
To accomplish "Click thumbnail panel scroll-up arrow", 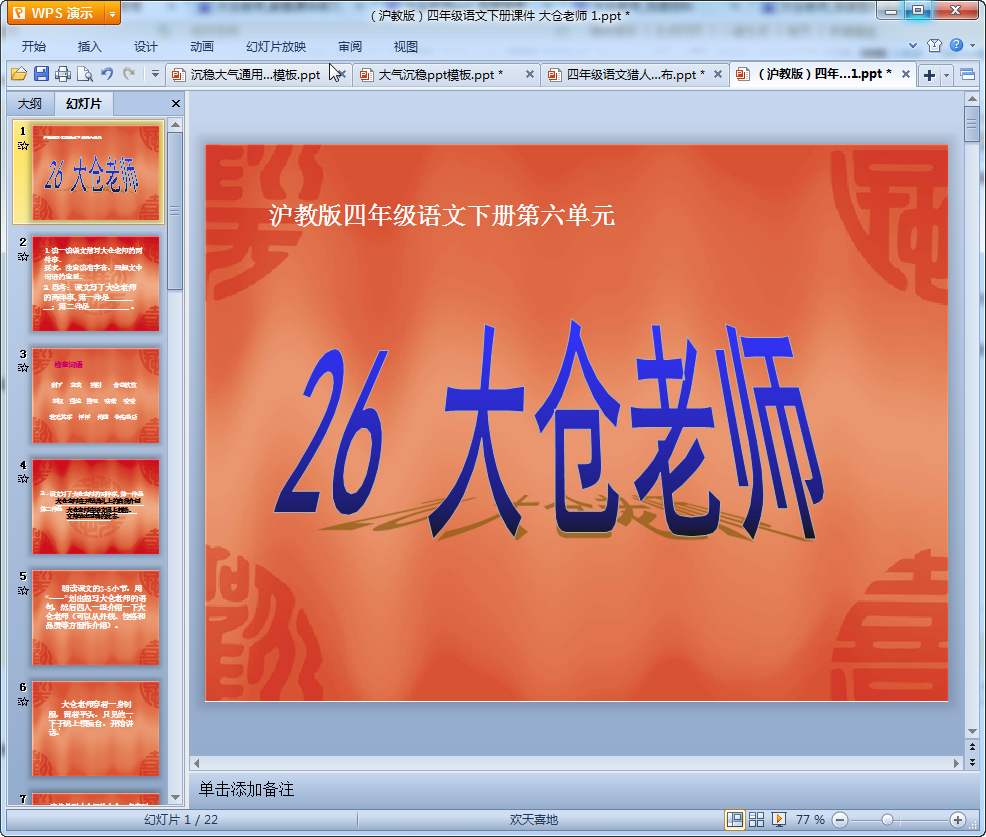I will click(x=175, y=125).
